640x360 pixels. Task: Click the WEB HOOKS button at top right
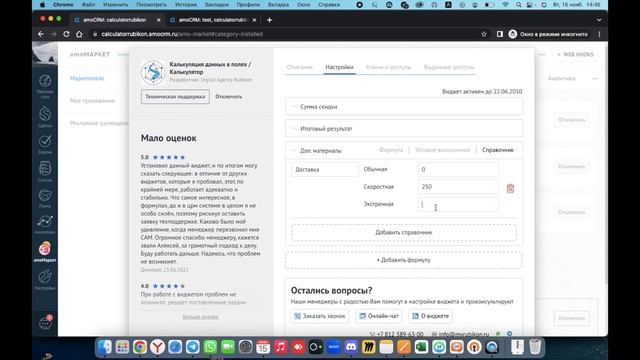[x=575, y=54]
